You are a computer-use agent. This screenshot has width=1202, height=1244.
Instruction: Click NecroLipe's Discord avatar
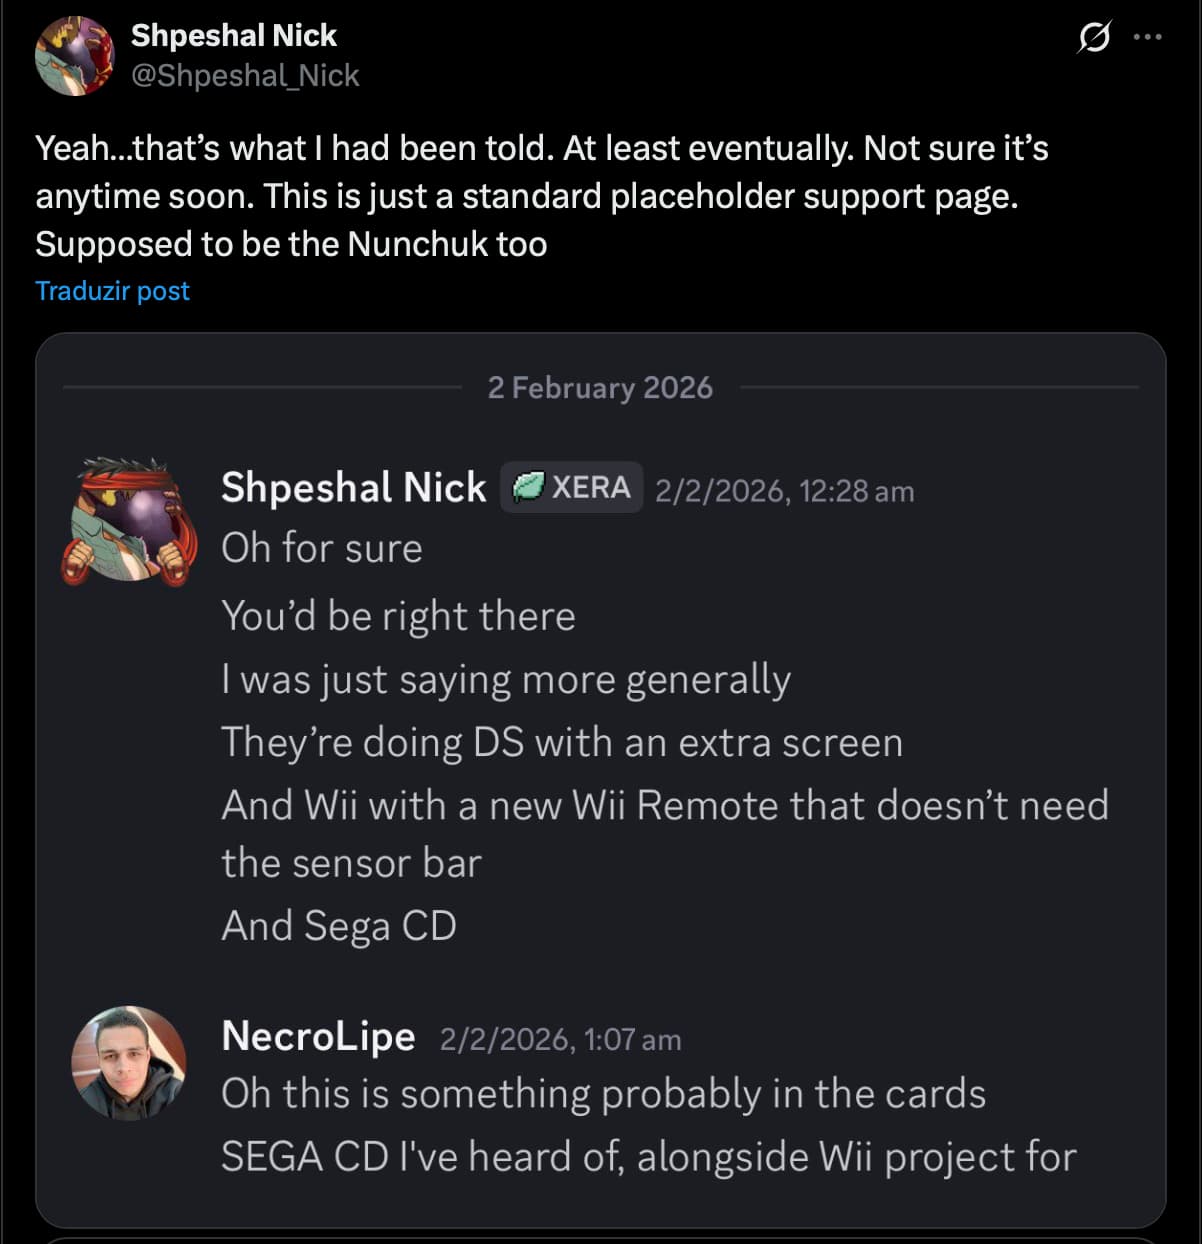pyautogui.click(x=130, y=1063)
